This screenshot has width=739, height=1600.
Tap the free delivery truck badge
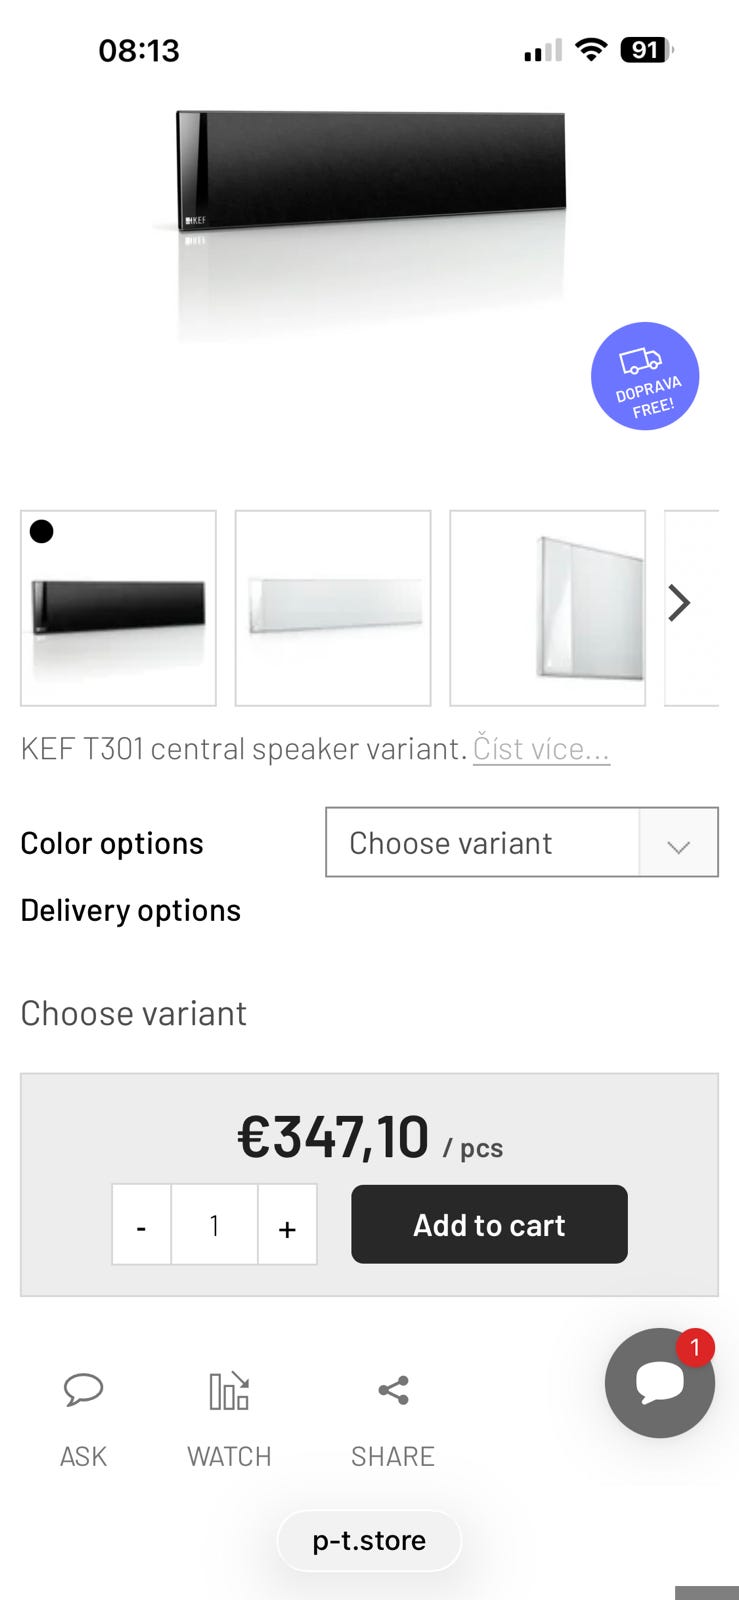pyautogui.click(x=645, y=376)
